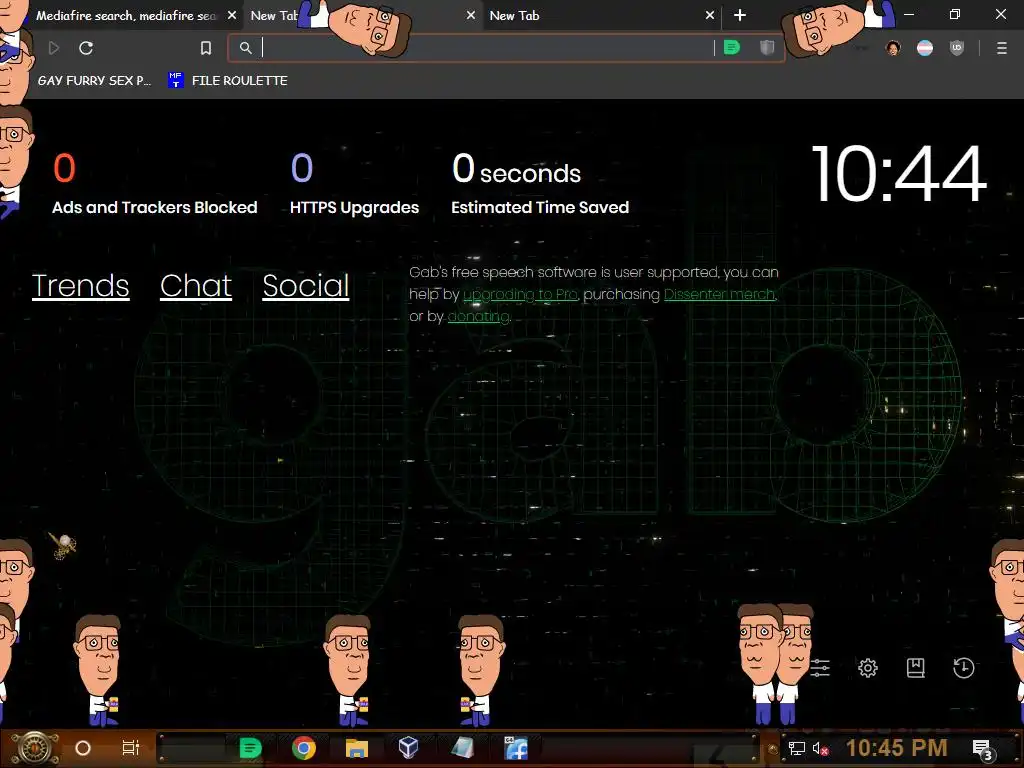Open the Chat link
Image resolution: width=1024 pixels, height=768 pixels.
click(x=196, y=286)
